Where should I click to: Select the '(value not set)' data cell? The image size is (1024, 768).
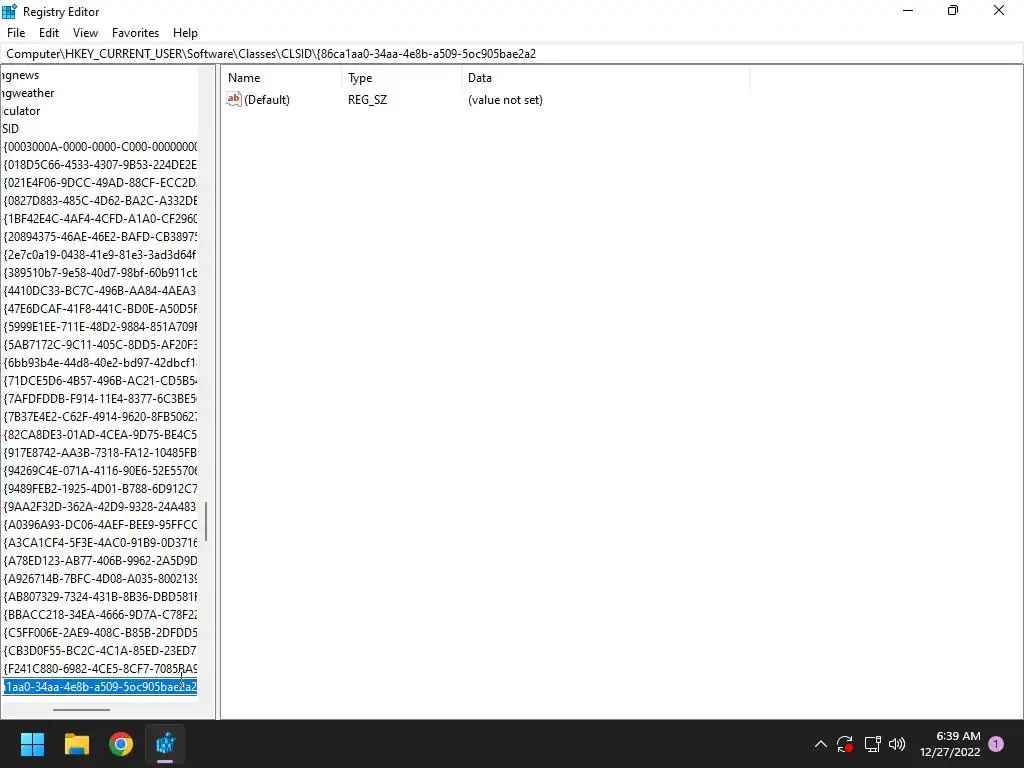click(505, 100)
